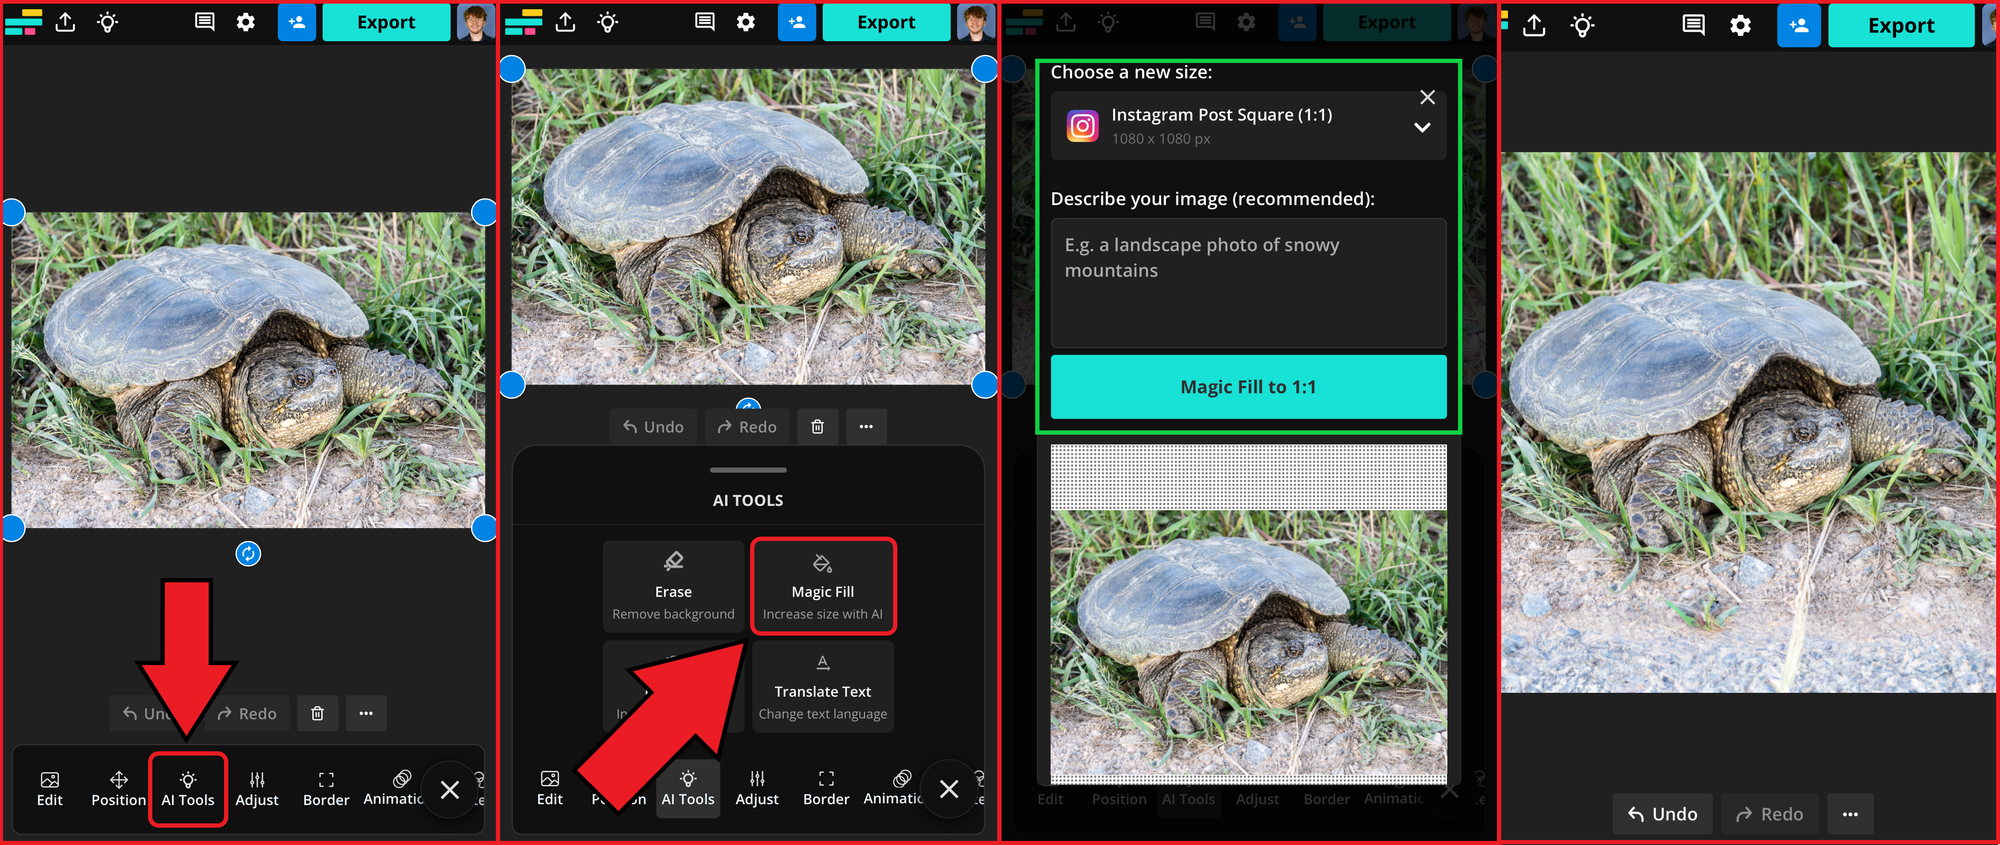This screenshot has height=845, width=2000.
Task: Click add collaborator button in second screen
Action: point(797,22)
